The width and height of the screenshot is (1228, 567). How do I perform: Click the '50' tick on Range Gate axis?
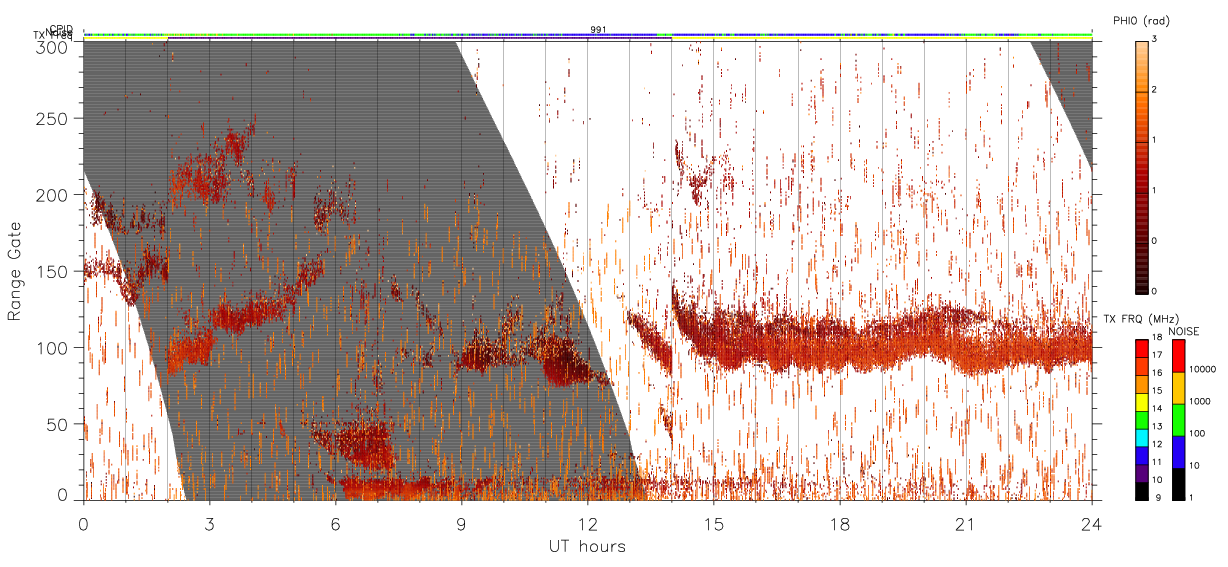[59, 424]
